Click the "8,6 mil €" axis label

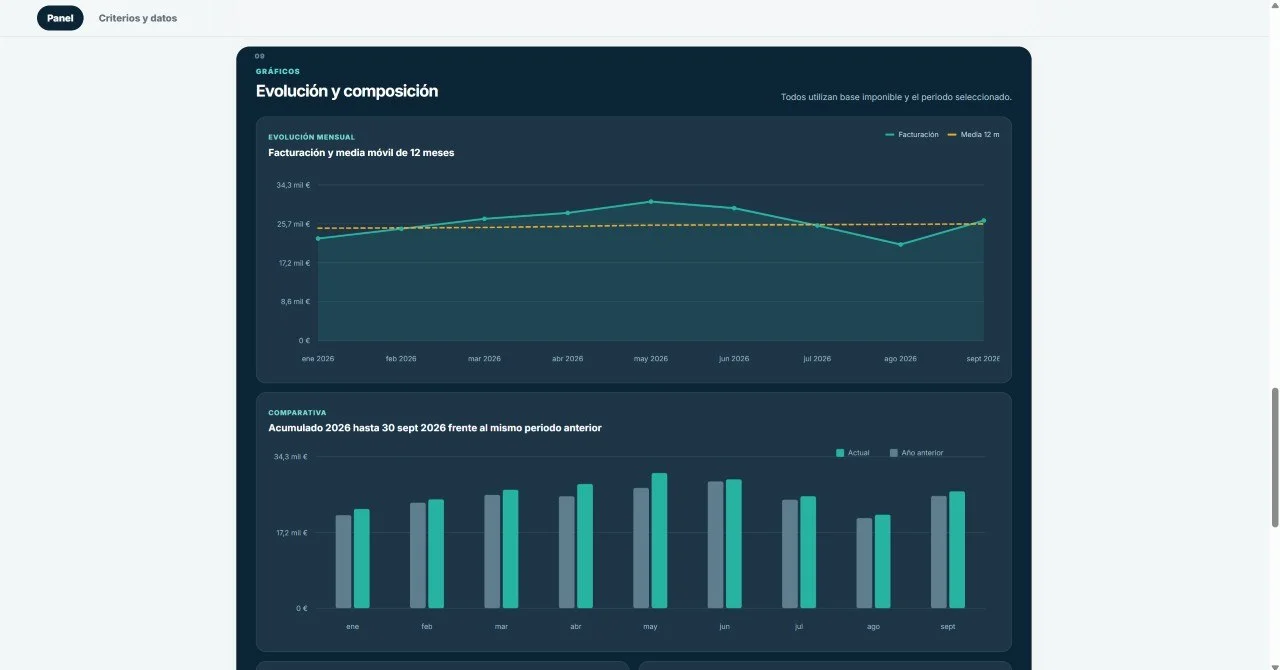[295, 301]
